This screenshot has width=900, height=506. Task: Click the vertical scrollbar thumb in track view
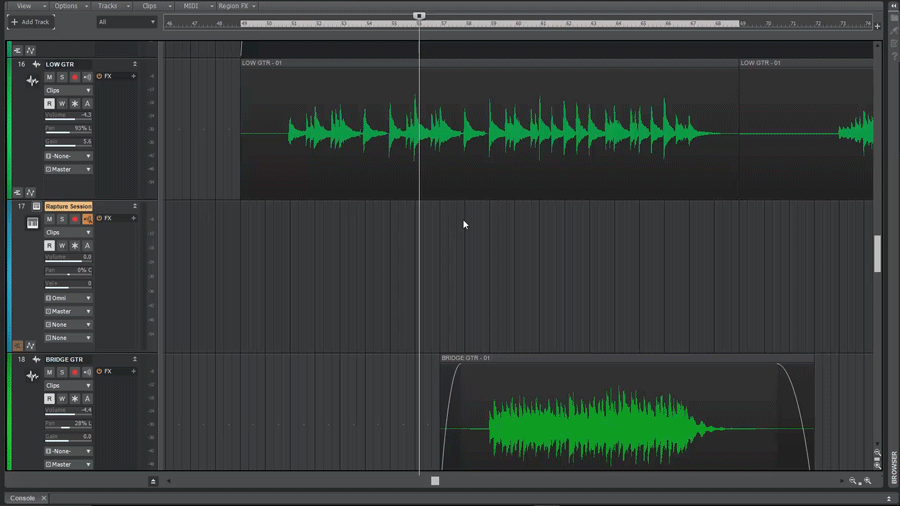(x=877, y=254)
